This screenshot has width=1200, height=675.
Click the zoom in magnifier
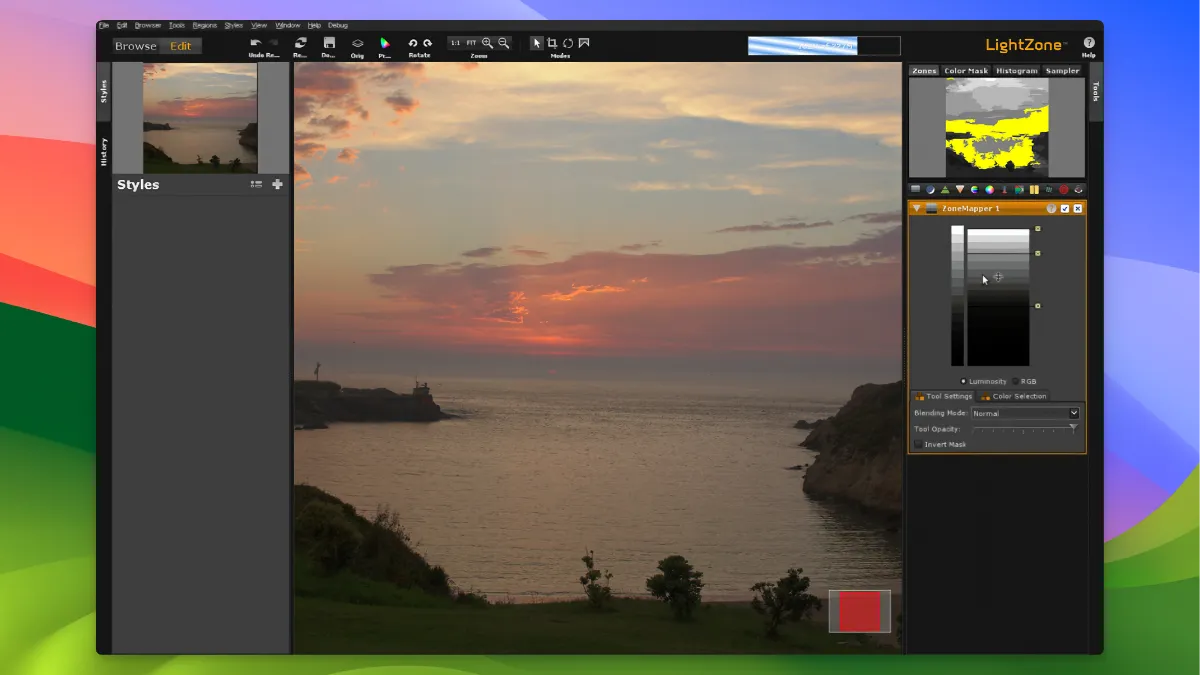(488, 43)
